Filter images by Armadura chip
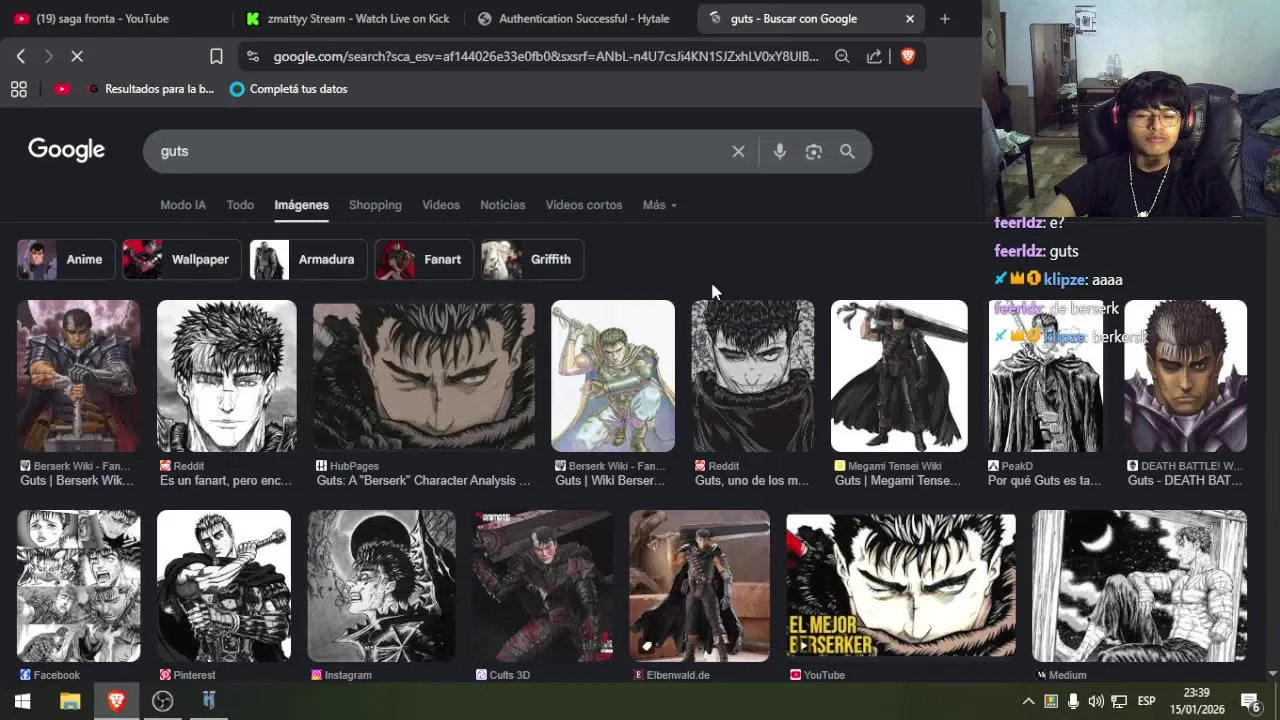 point(308,260)
